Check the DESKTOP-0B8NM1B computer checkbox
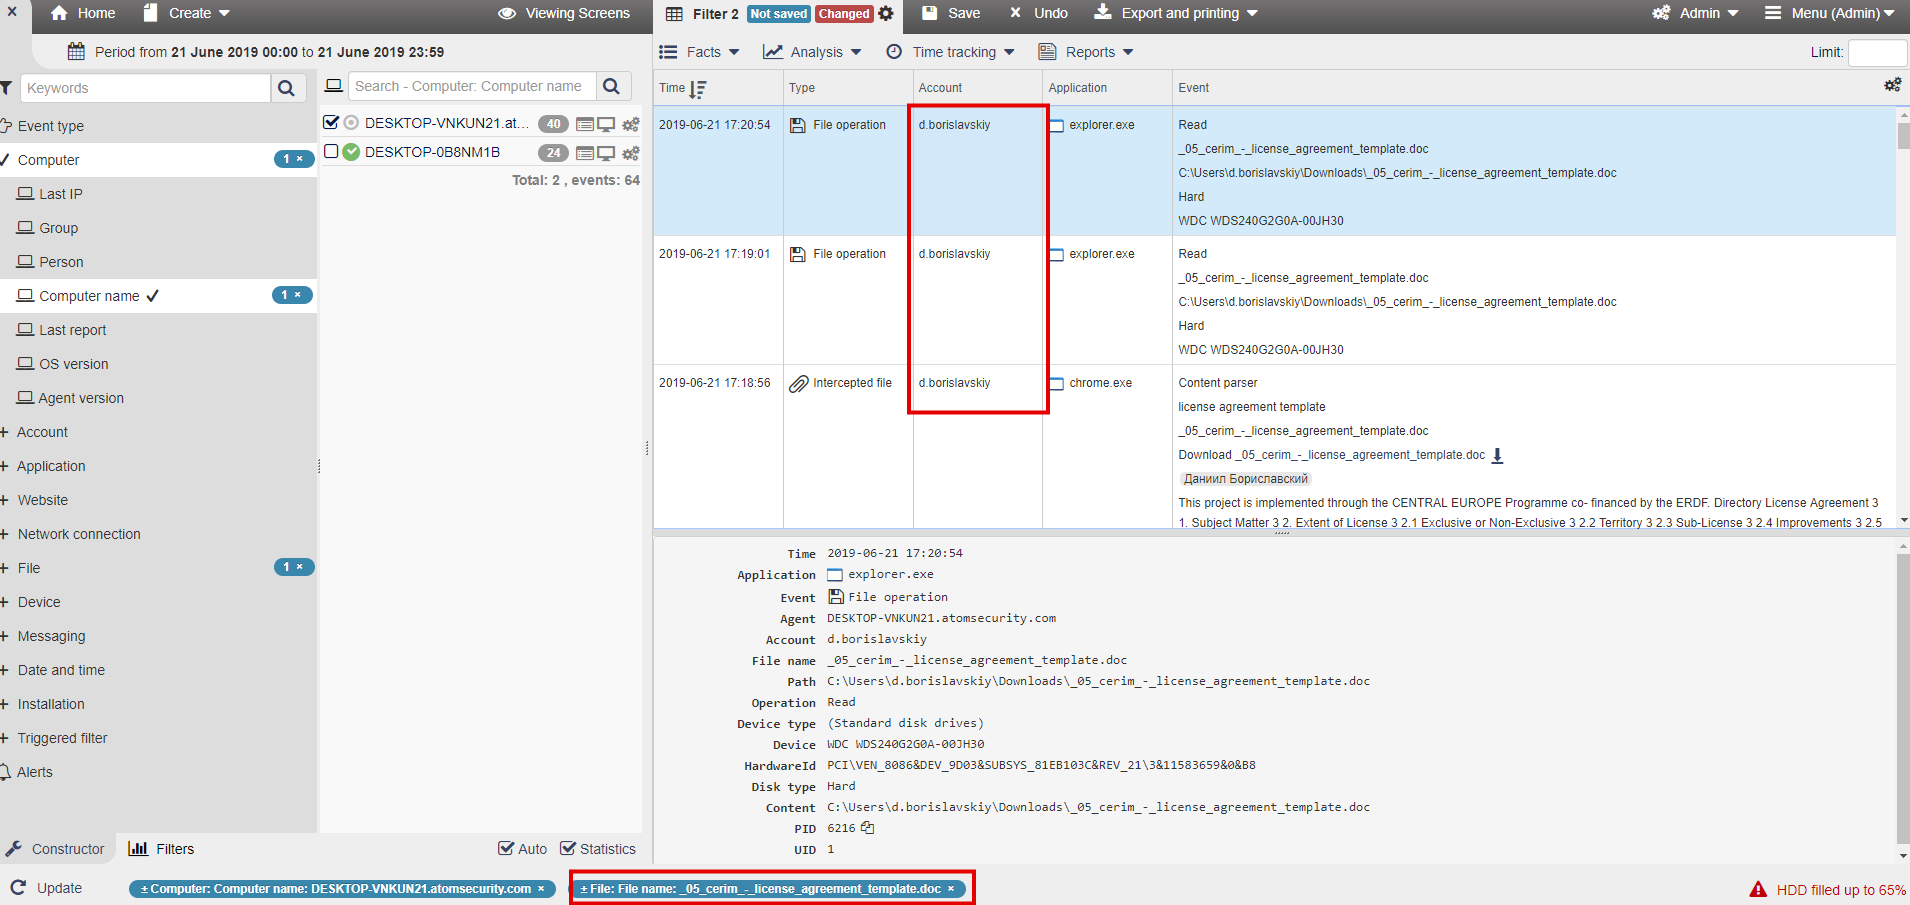Viewport: 1910px width, 905px height. 331,151
